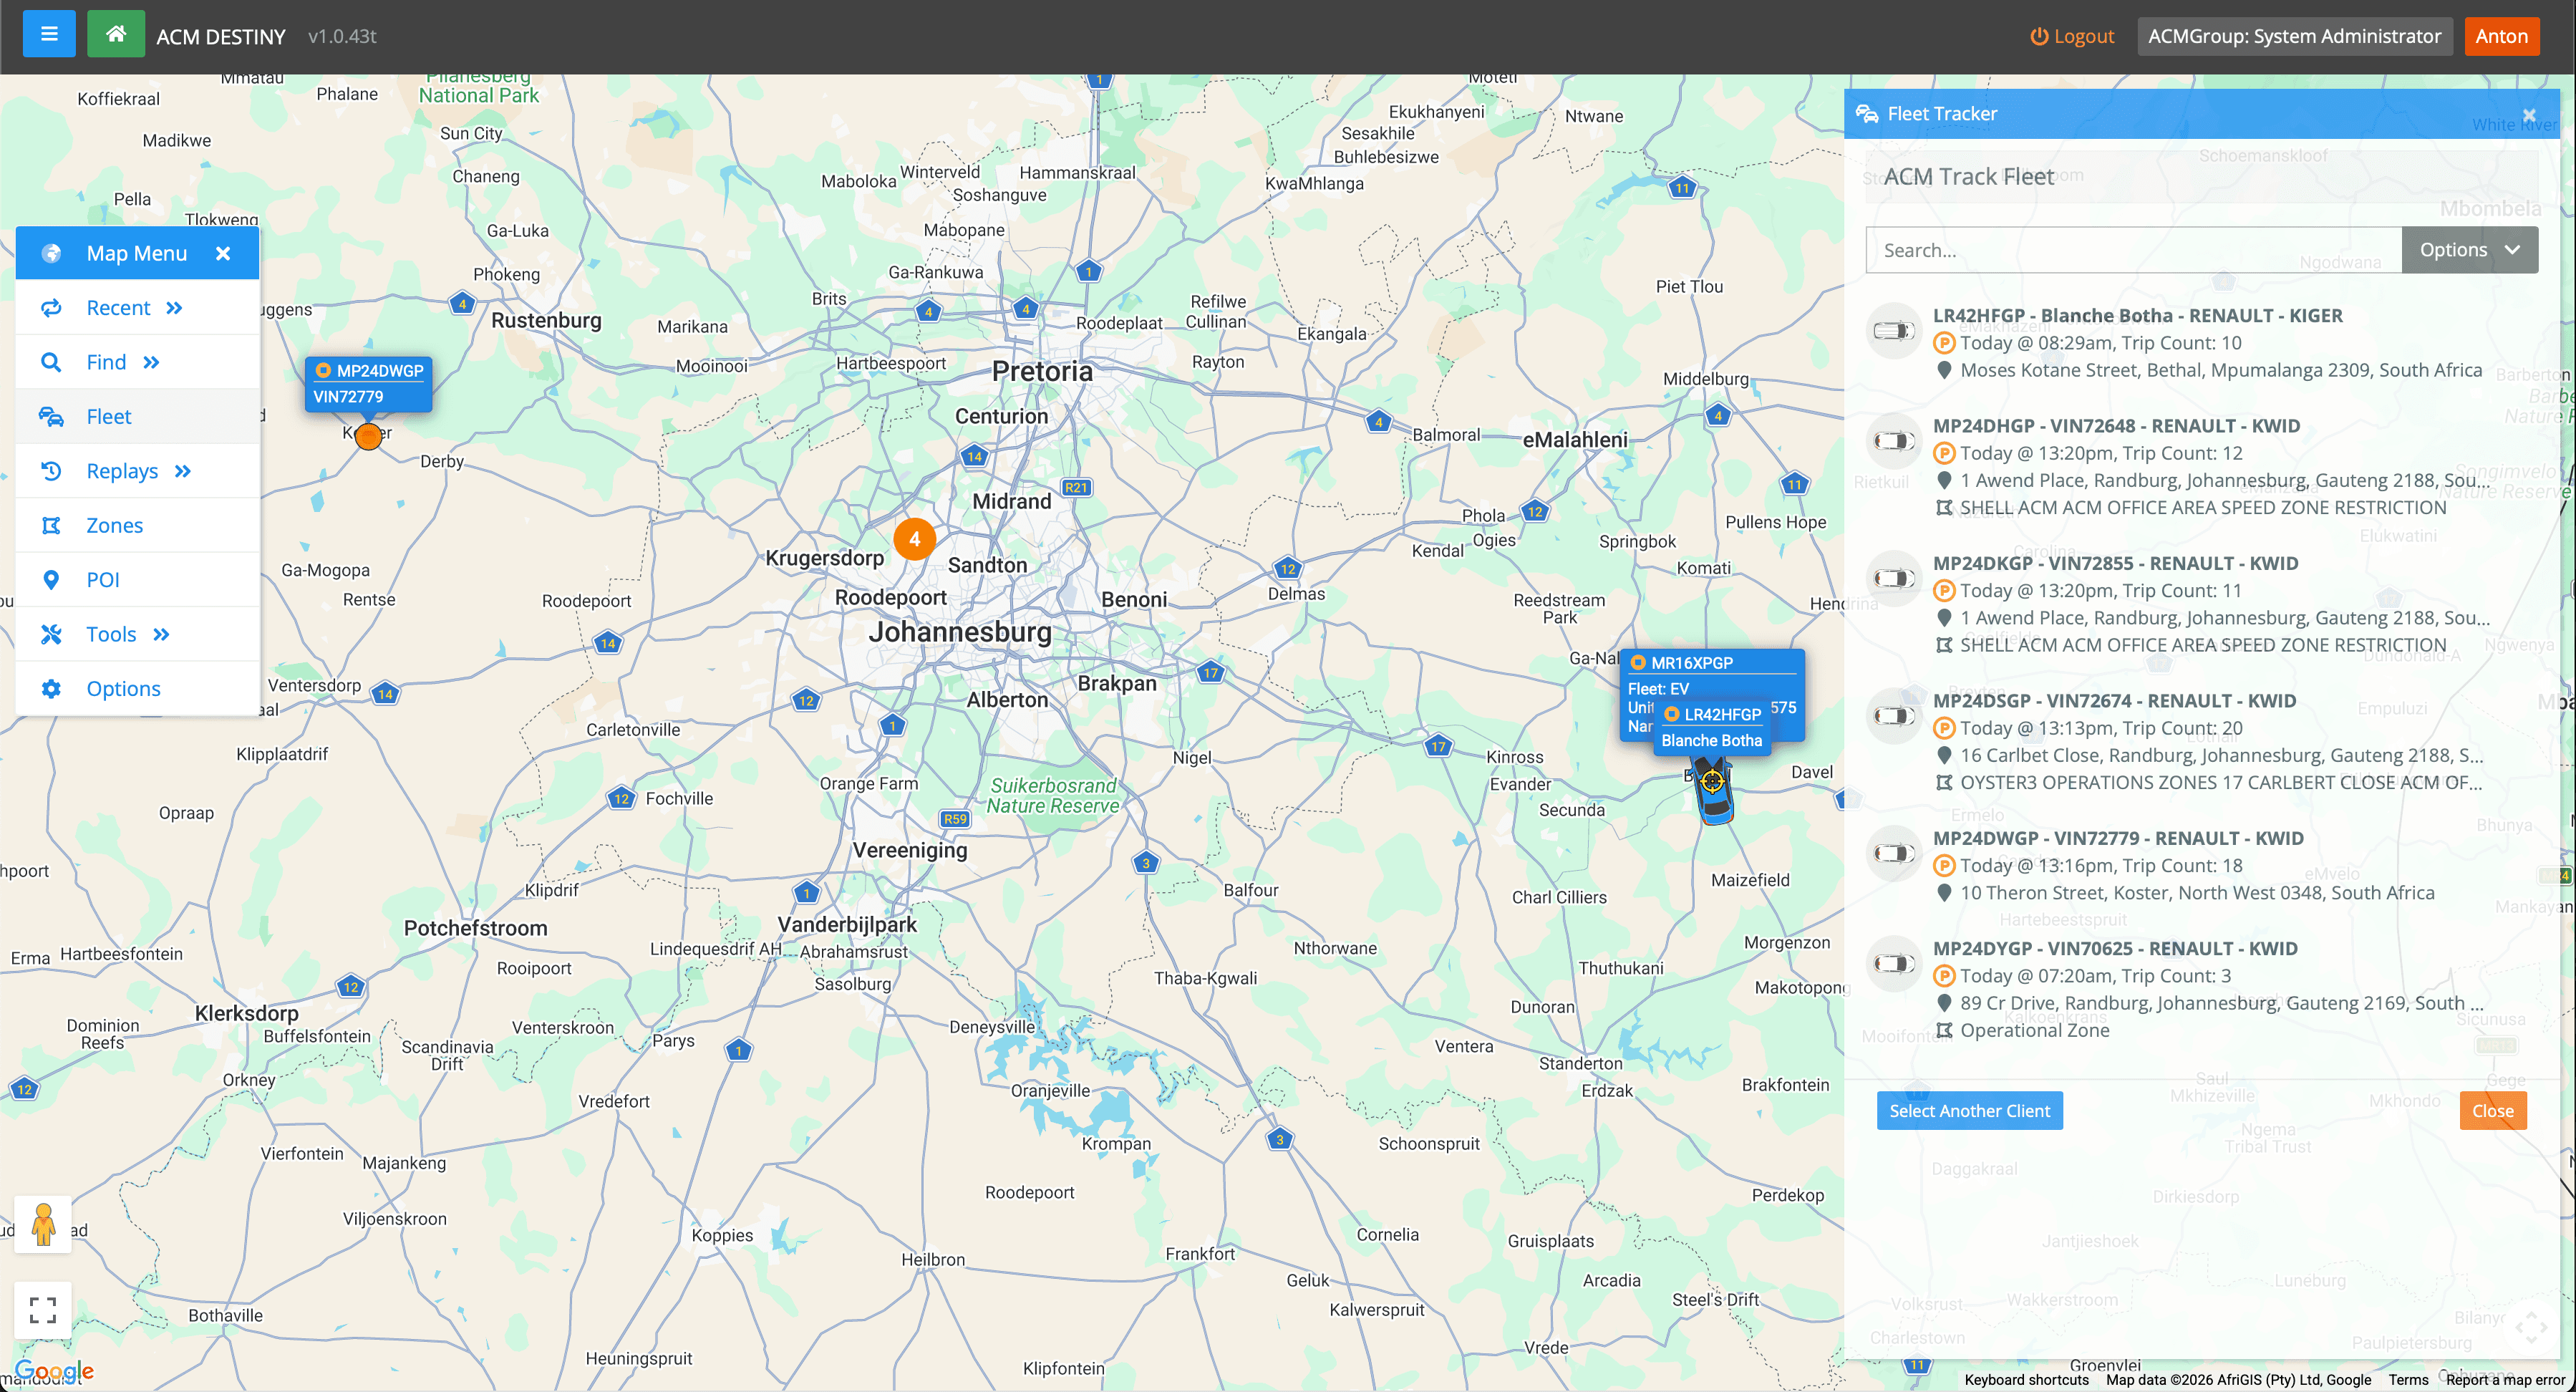The image size is (2576, 1392).
Task: Click the vehicle icon for MP24DWGP
Action: 1894,853
